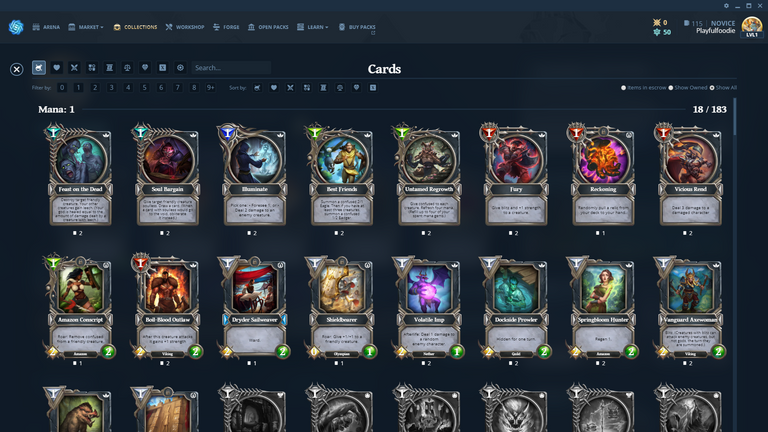
Task: Sort by the heart icon
Action: tap(274, 88)
